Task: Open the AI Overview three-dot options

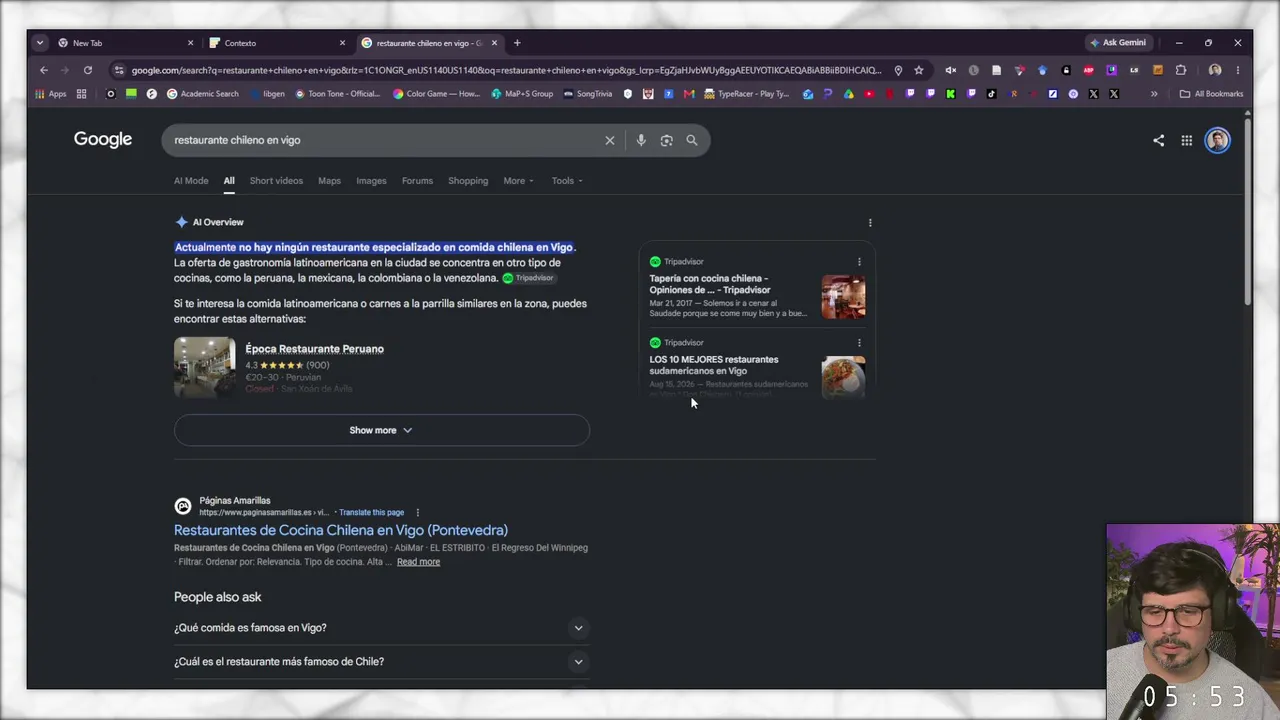Action: [x=870, y=223]
